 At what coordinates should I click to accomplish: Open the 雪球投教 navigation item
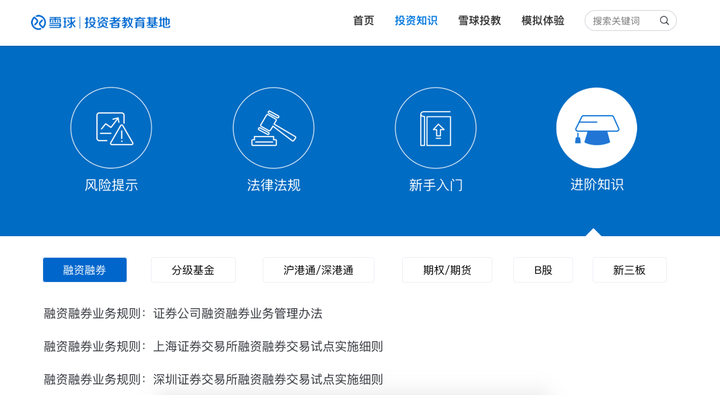(479, 21)
